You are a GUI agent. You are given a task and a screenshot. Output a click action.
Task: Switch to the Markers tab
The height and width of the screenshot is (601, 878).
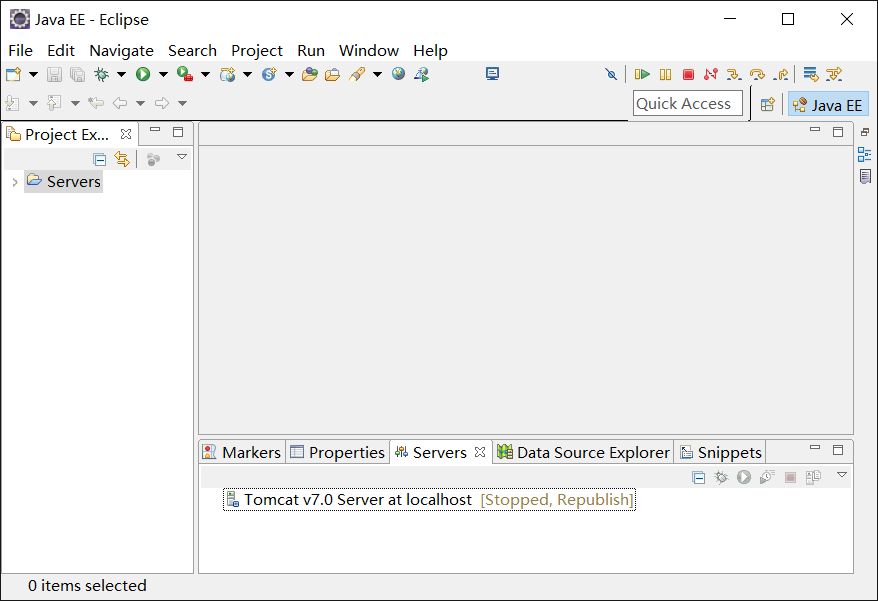pyautogui.click(x=242, y=452)
